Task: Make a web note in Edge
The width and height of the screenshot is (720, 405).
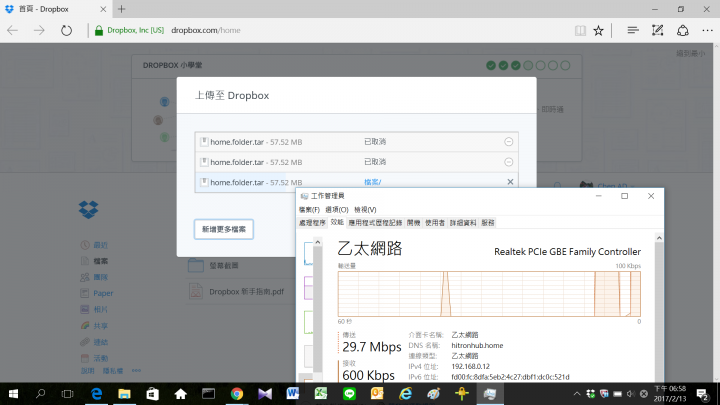Action: coord(658,30)
